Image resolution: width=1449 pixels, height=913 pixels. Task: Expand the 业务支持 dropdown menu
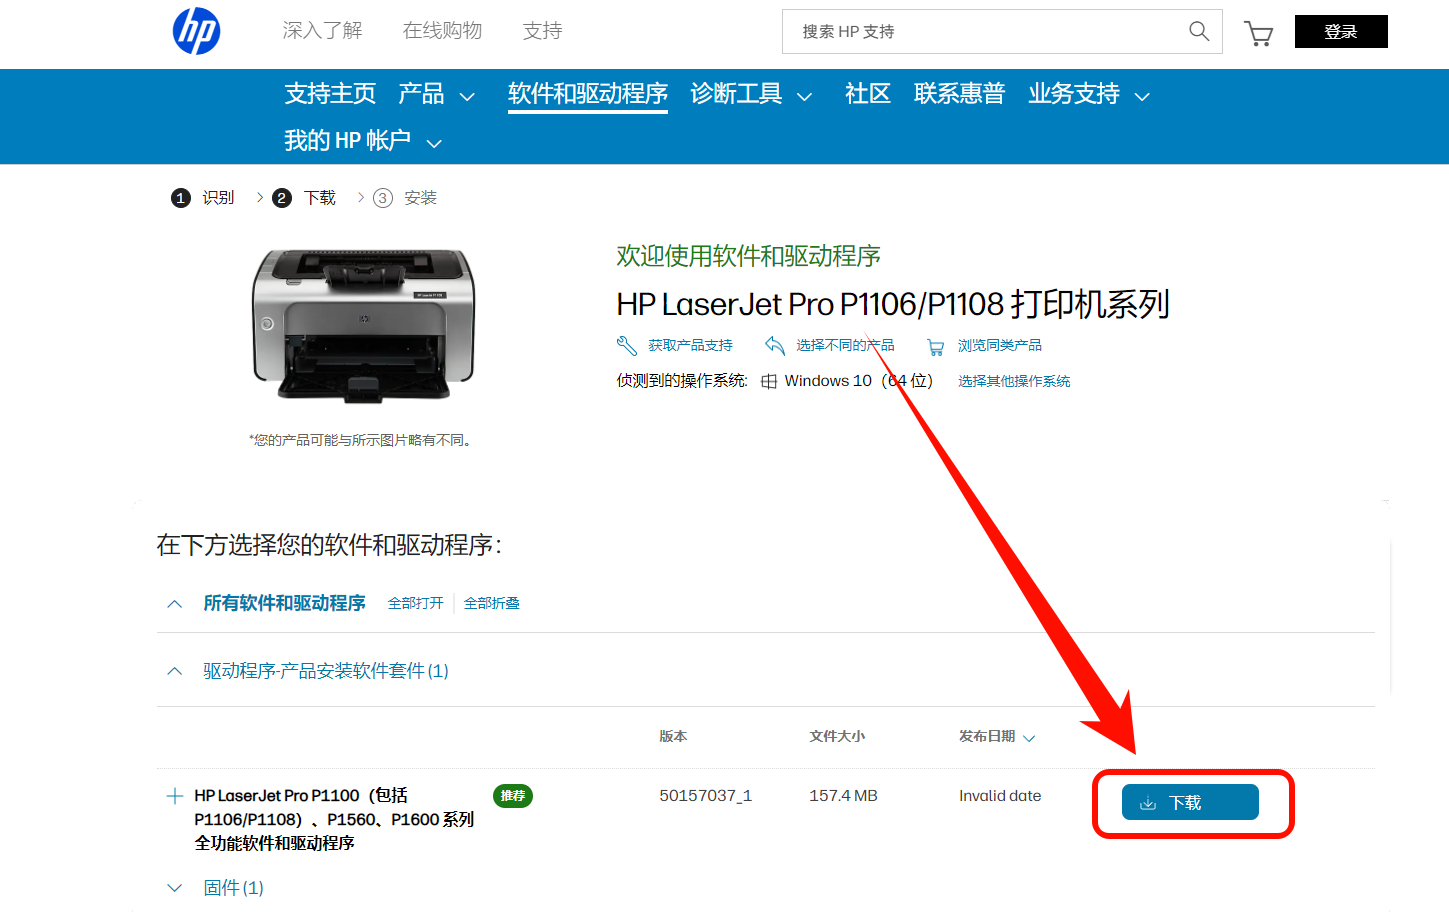point(1089,94)
